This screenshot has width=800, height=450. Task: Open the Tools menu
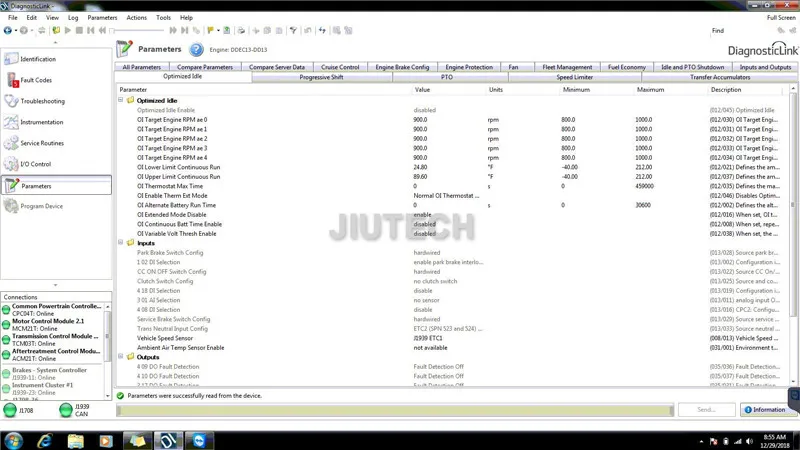(x=163, y=17)
